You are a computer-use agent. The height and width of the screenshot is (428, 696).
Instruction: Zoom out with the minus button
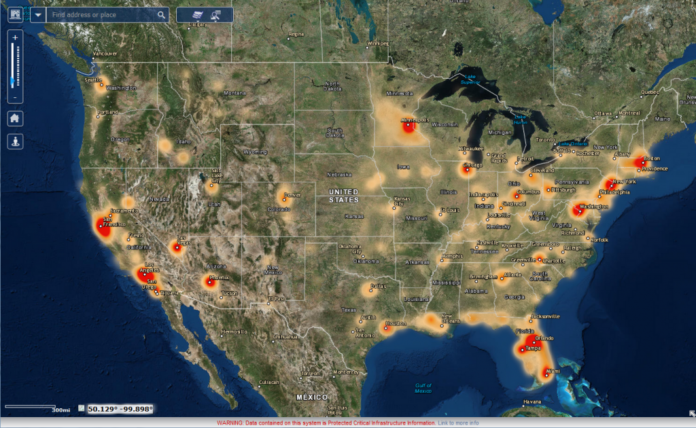coord(14,96)
